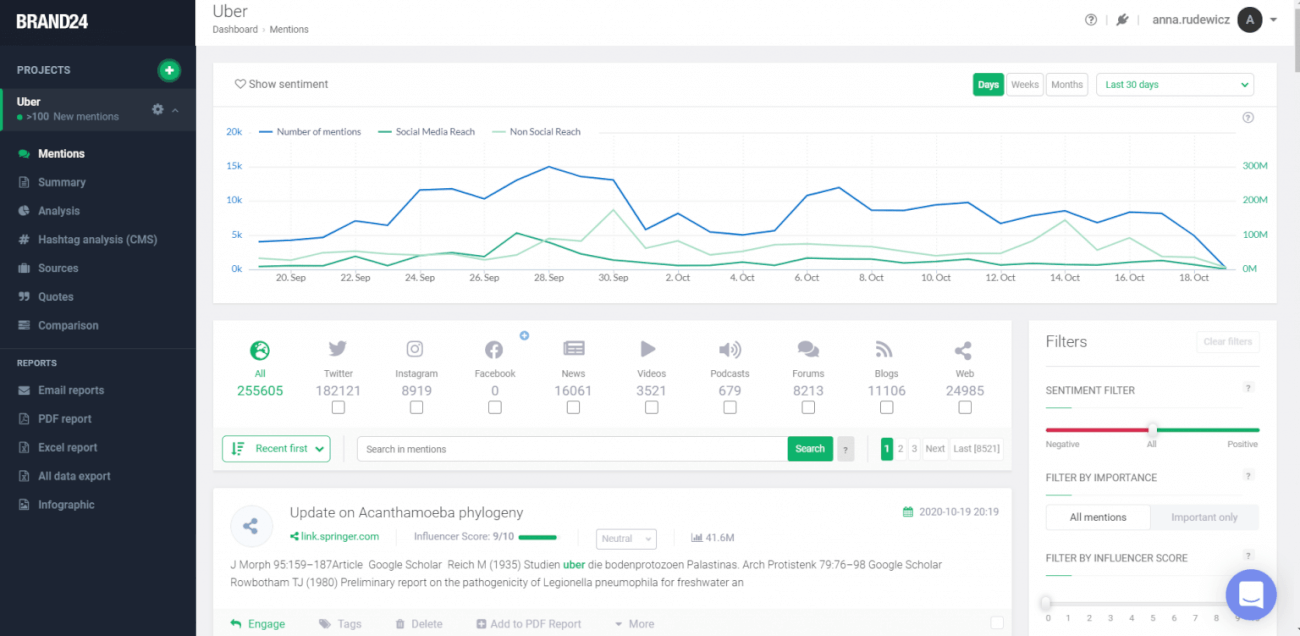1300x636 pixels.
Task: Click the Instagram source icon
Action: pyautogui.click(x=416, y=349)
